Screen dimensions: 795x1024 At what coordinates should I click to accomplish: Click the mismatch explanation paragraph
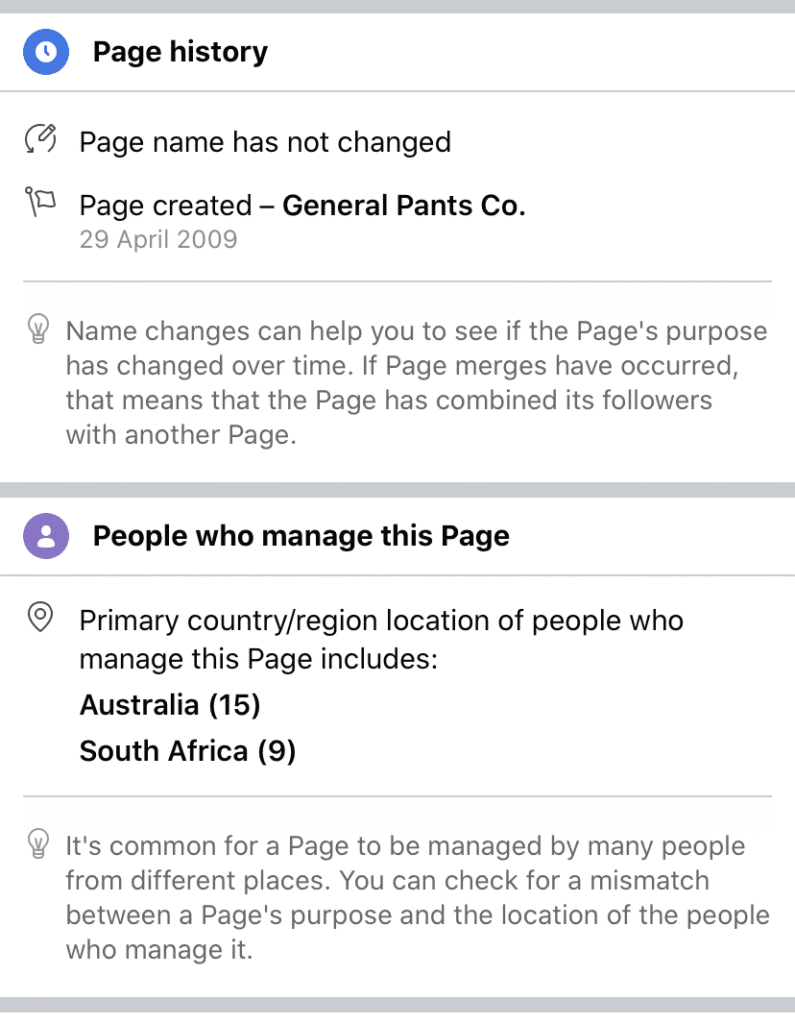coord(417,897)
